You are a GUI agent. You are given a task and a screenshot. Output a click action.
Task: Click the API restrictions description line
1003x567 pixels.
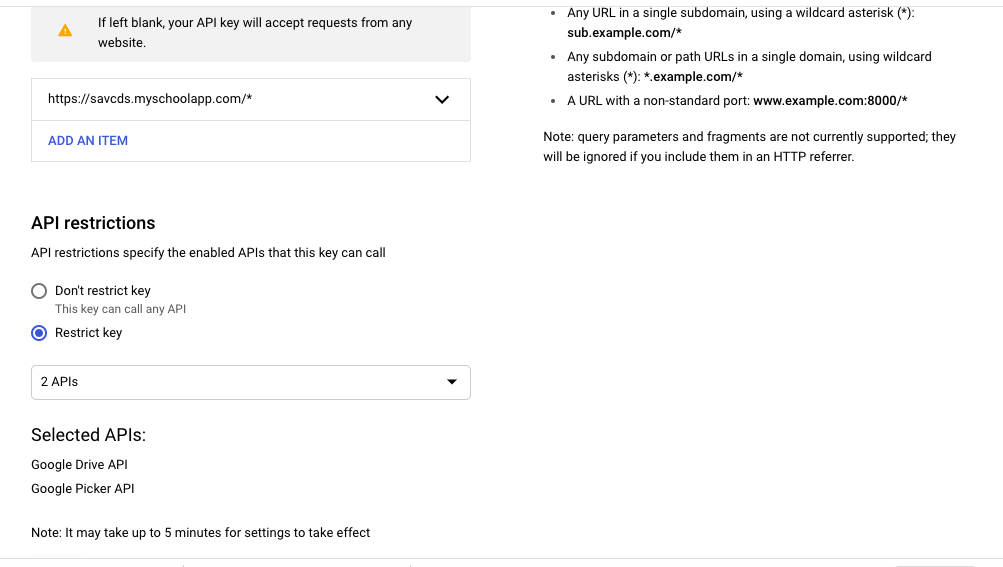(x=208, y=253)
